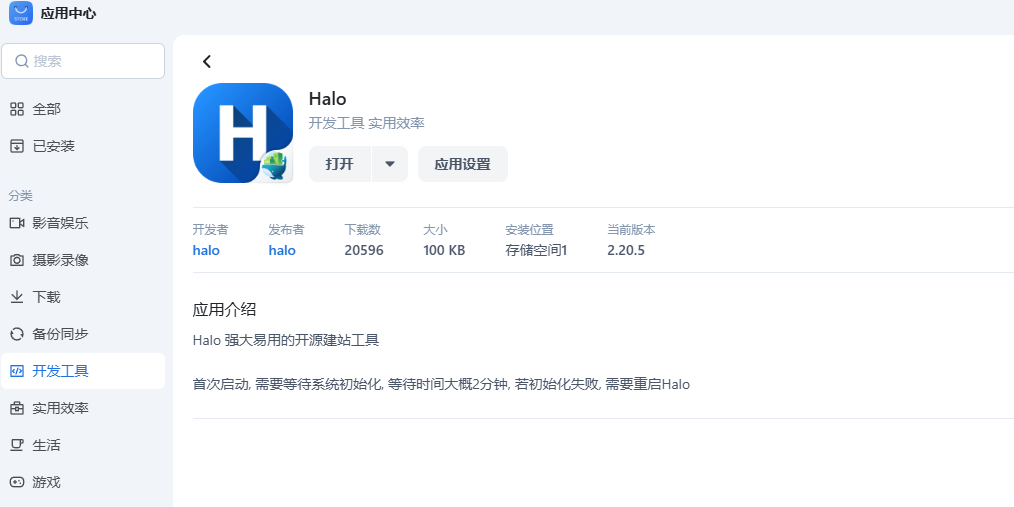Click the install location 存储空间1
Screen dimensions: 1014x507
click(x=536, y=250)
